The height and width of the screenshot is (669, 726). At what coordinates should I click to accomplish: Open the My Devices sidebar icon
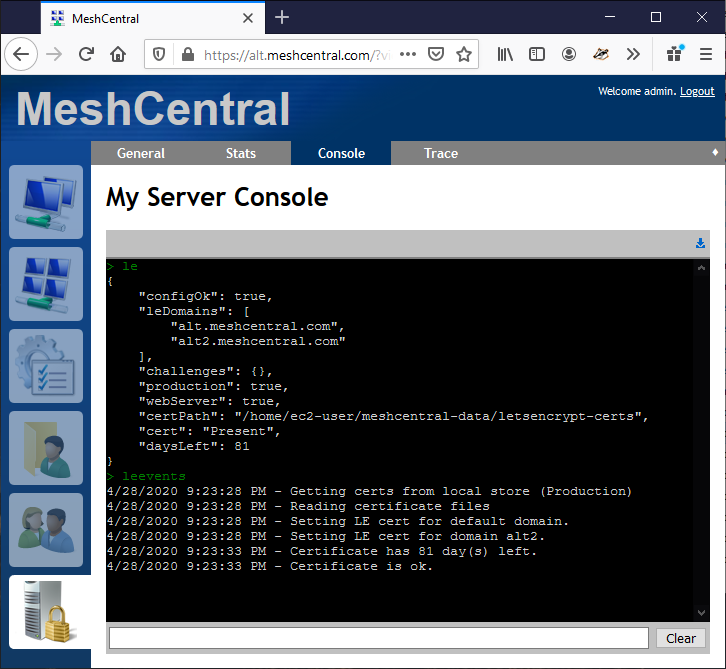click(46, 202)
